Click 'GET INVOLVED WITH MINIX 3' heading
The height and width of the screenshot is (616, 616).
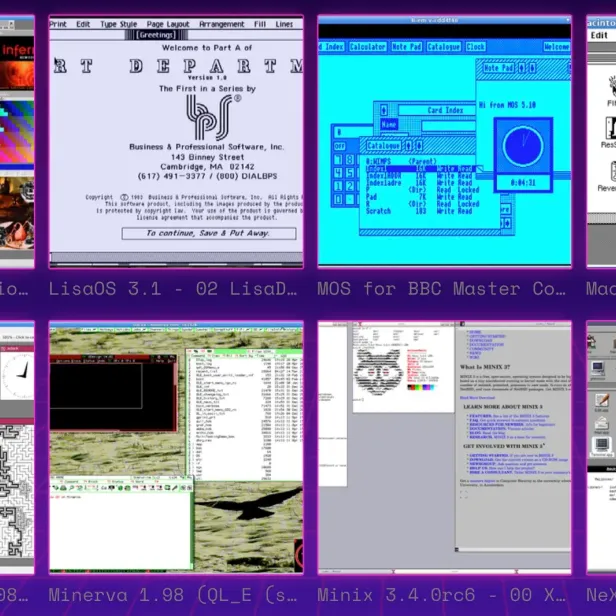click(504, 446)
